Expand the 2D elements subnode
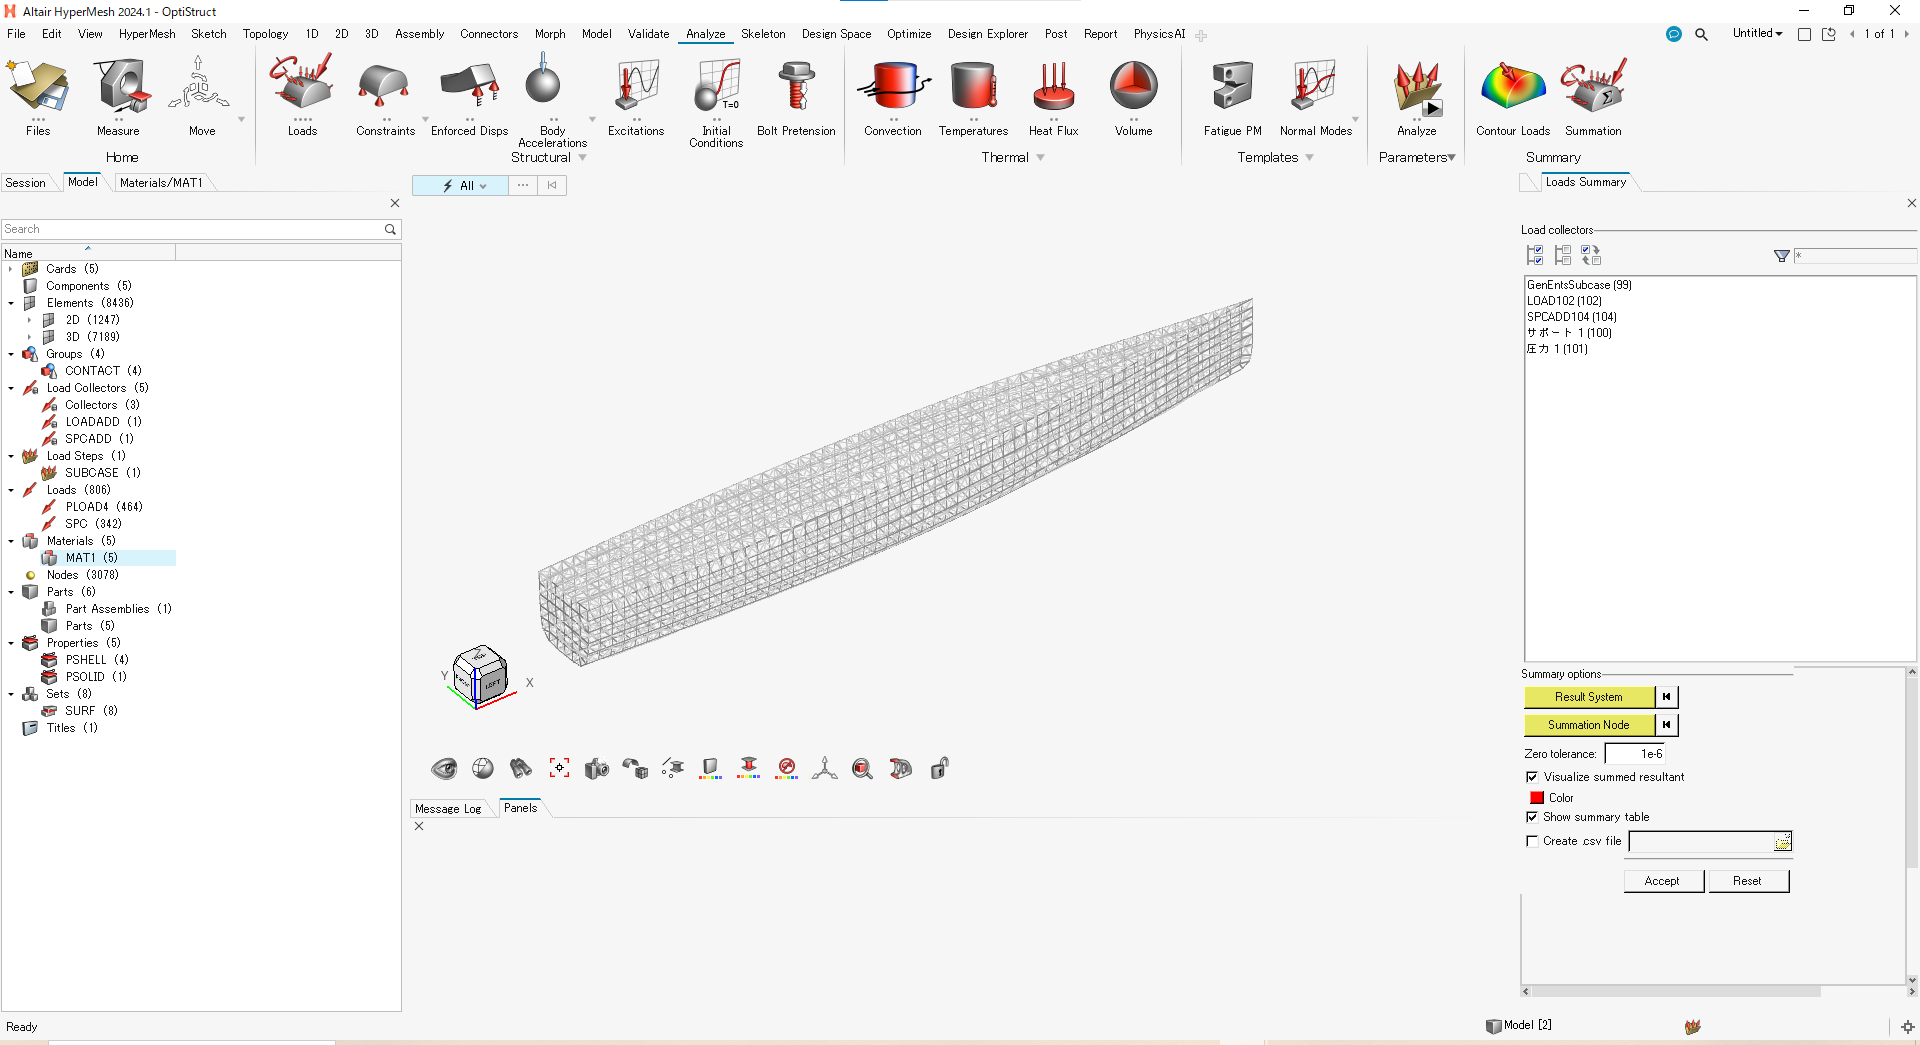The height and width of the screenshot is (1045, 1920). (x=29, y=320)
